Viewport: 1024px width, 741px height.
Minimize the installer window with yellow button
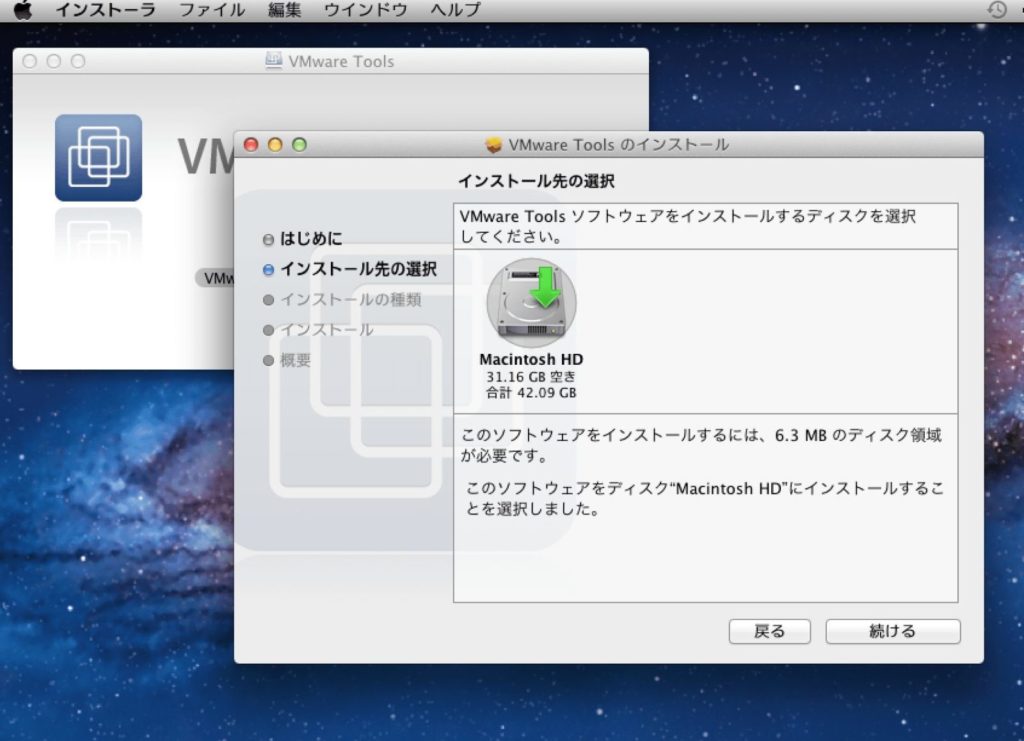(x=275, y=144)
